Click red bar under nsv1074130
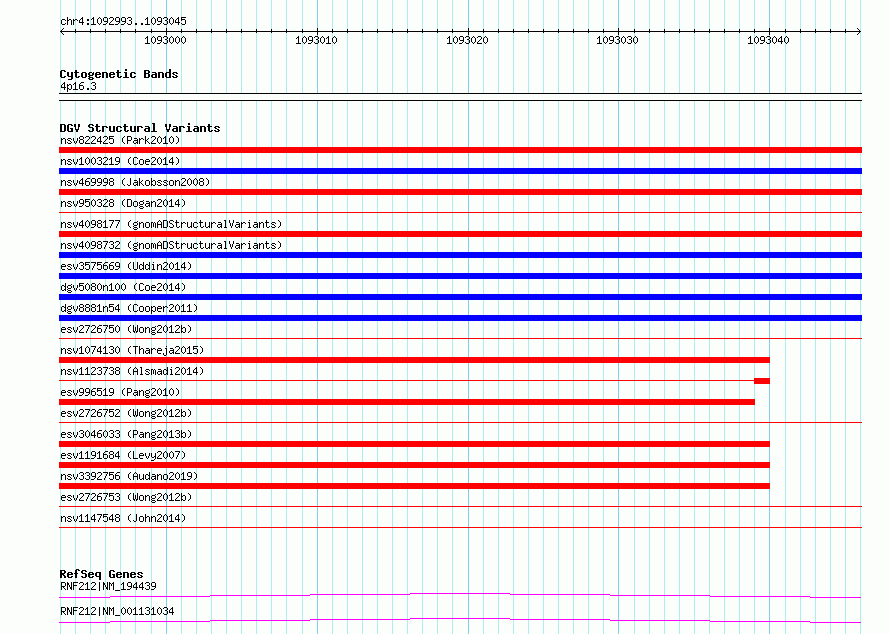The width and height of the screenshot is (890, 634). 414,360
